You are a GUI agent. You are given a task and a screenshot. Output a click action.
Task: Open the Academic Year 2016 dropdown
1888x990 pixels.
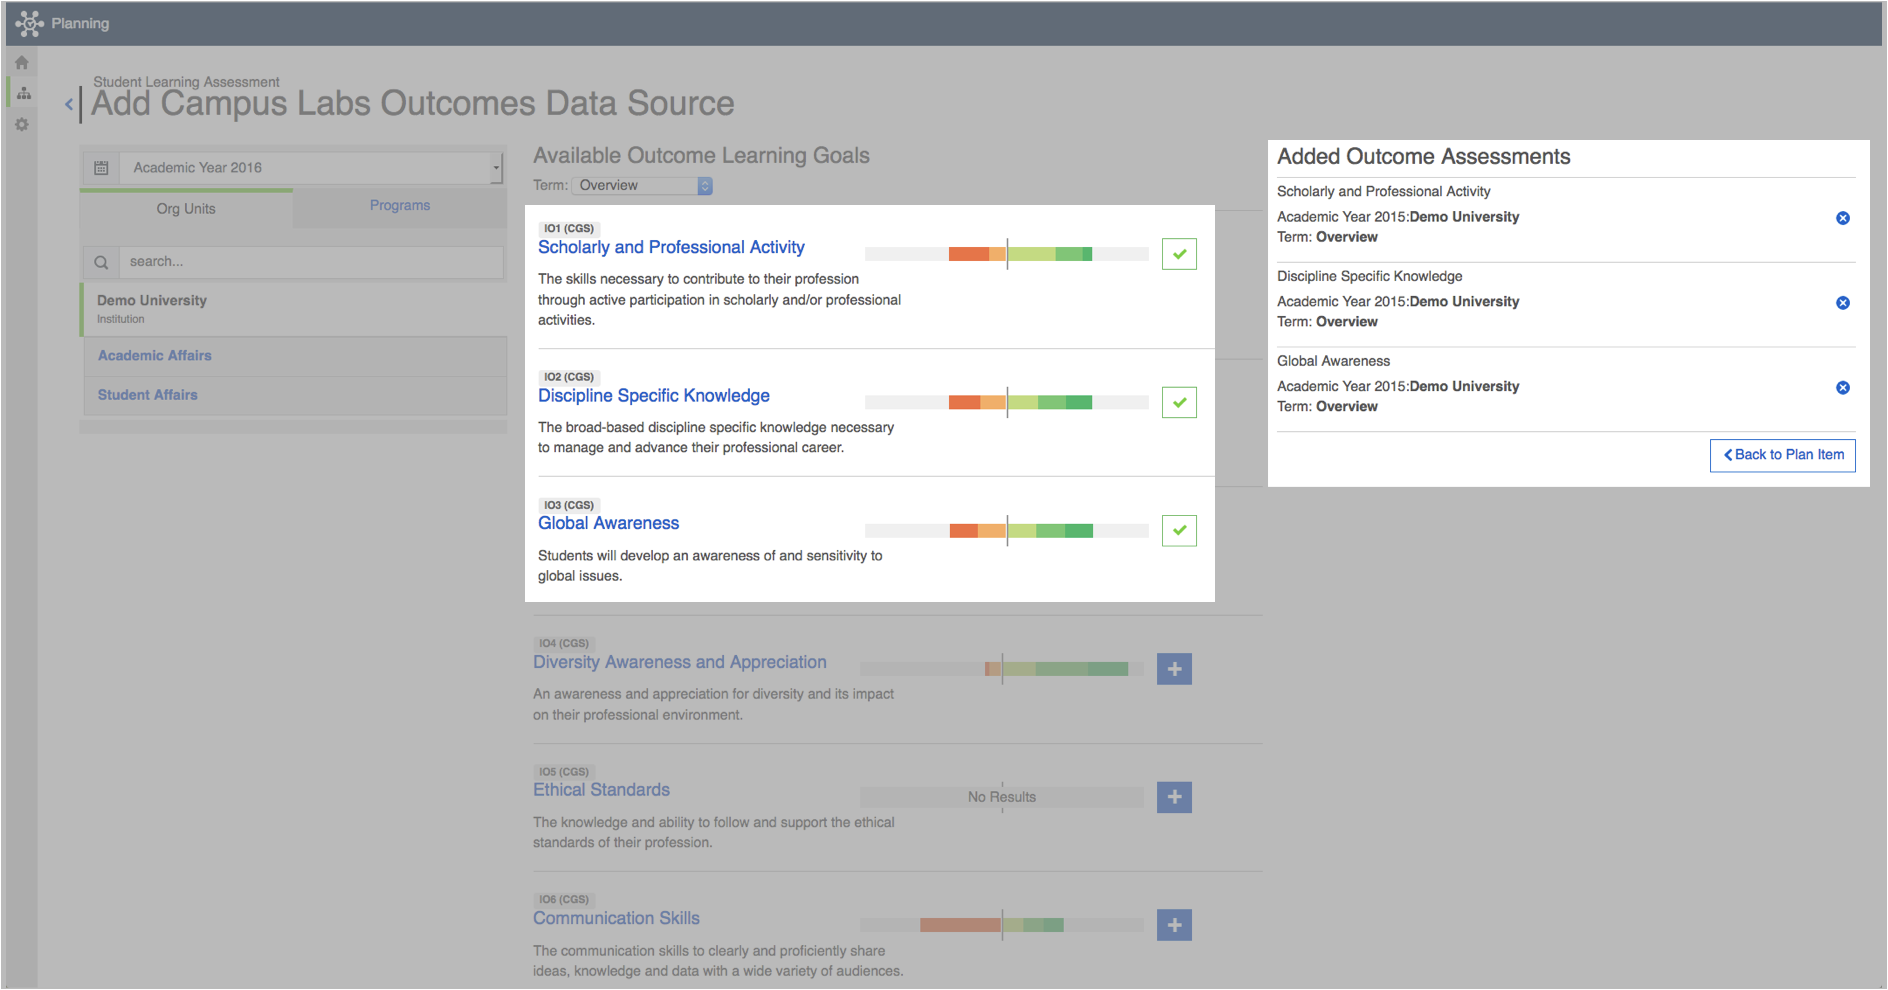pyautogui.click(x=312, y=168)
